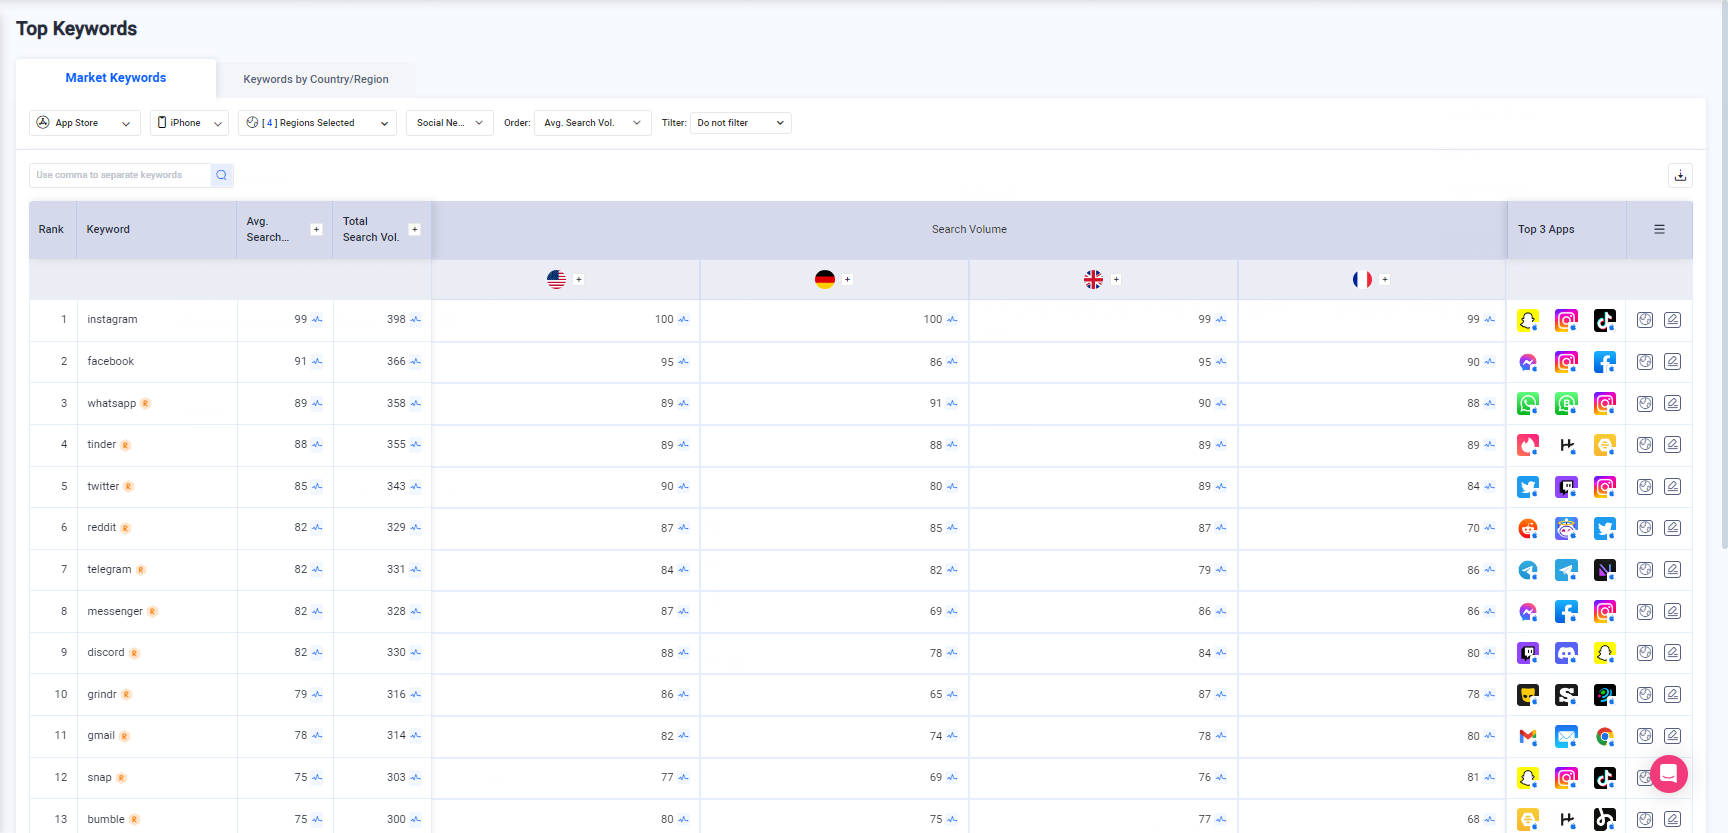Click the twitter total volume 343

[x=396, y=487]
